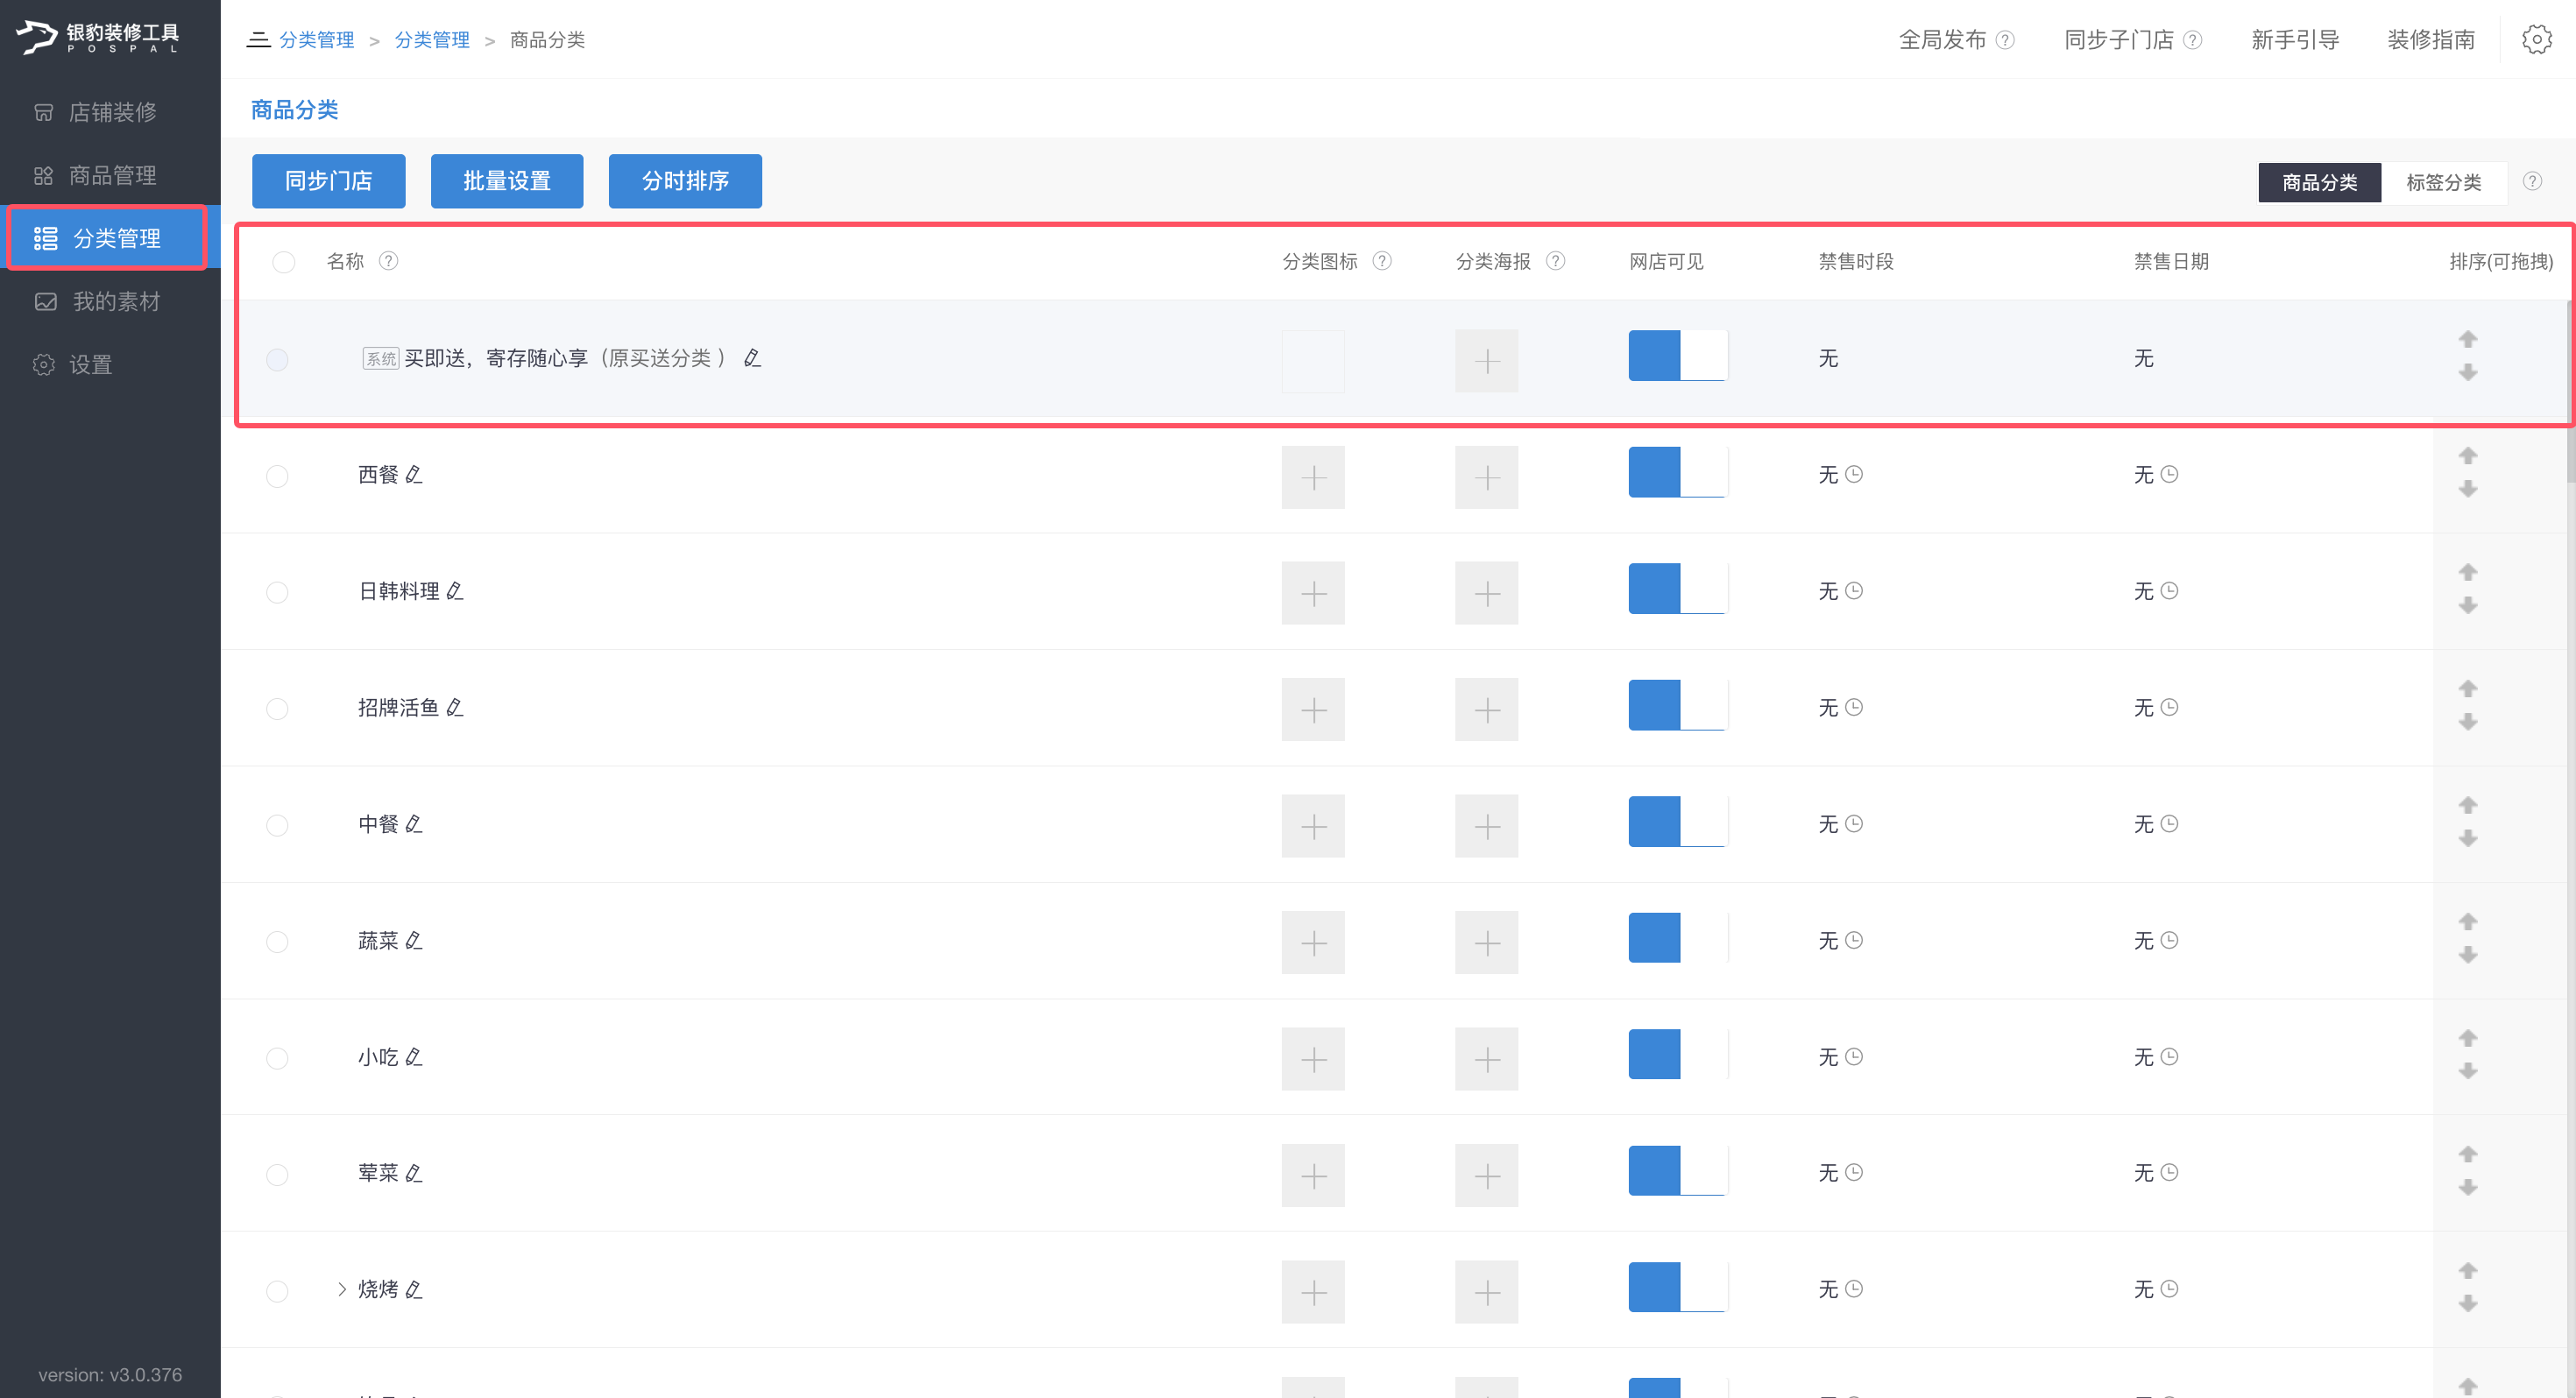Click the help icon beside 分类图标 header
2576x1398 pixels.
point(1382,260)
